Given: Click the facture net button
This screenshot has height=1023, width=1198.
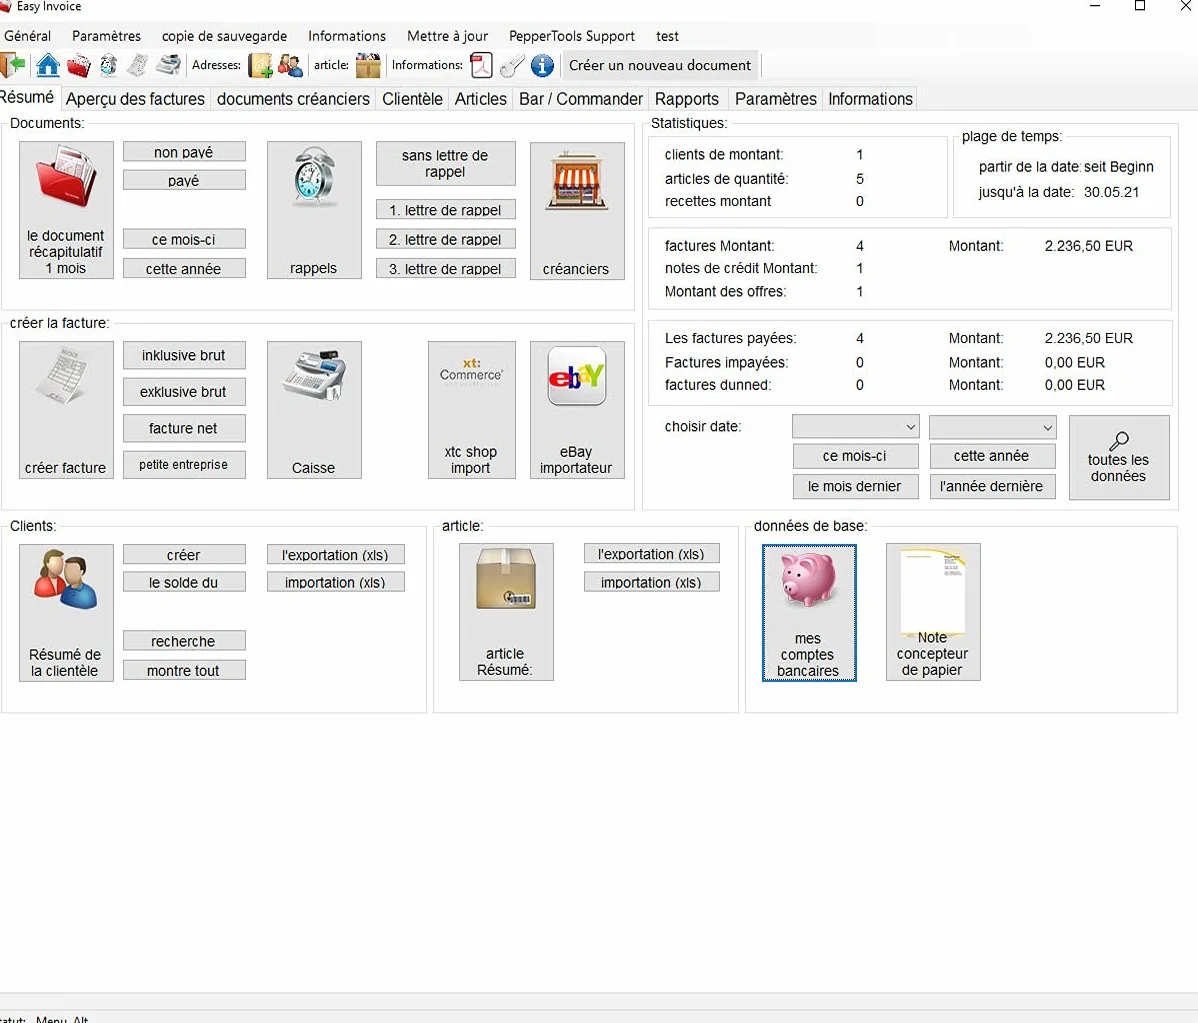Looking at the screenshot, I should [x=184, y=429].
